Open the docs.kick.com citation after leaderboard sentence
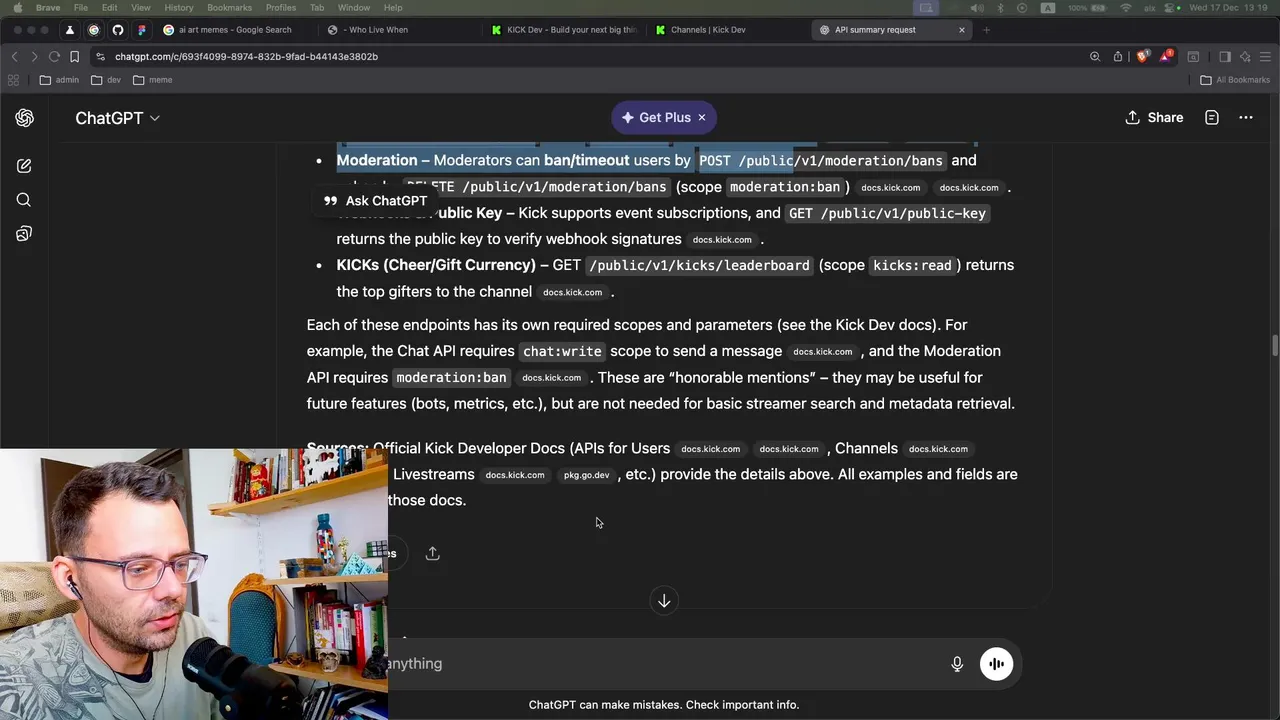This screenshot has width=1280, height=720. (x=572, y=293)
